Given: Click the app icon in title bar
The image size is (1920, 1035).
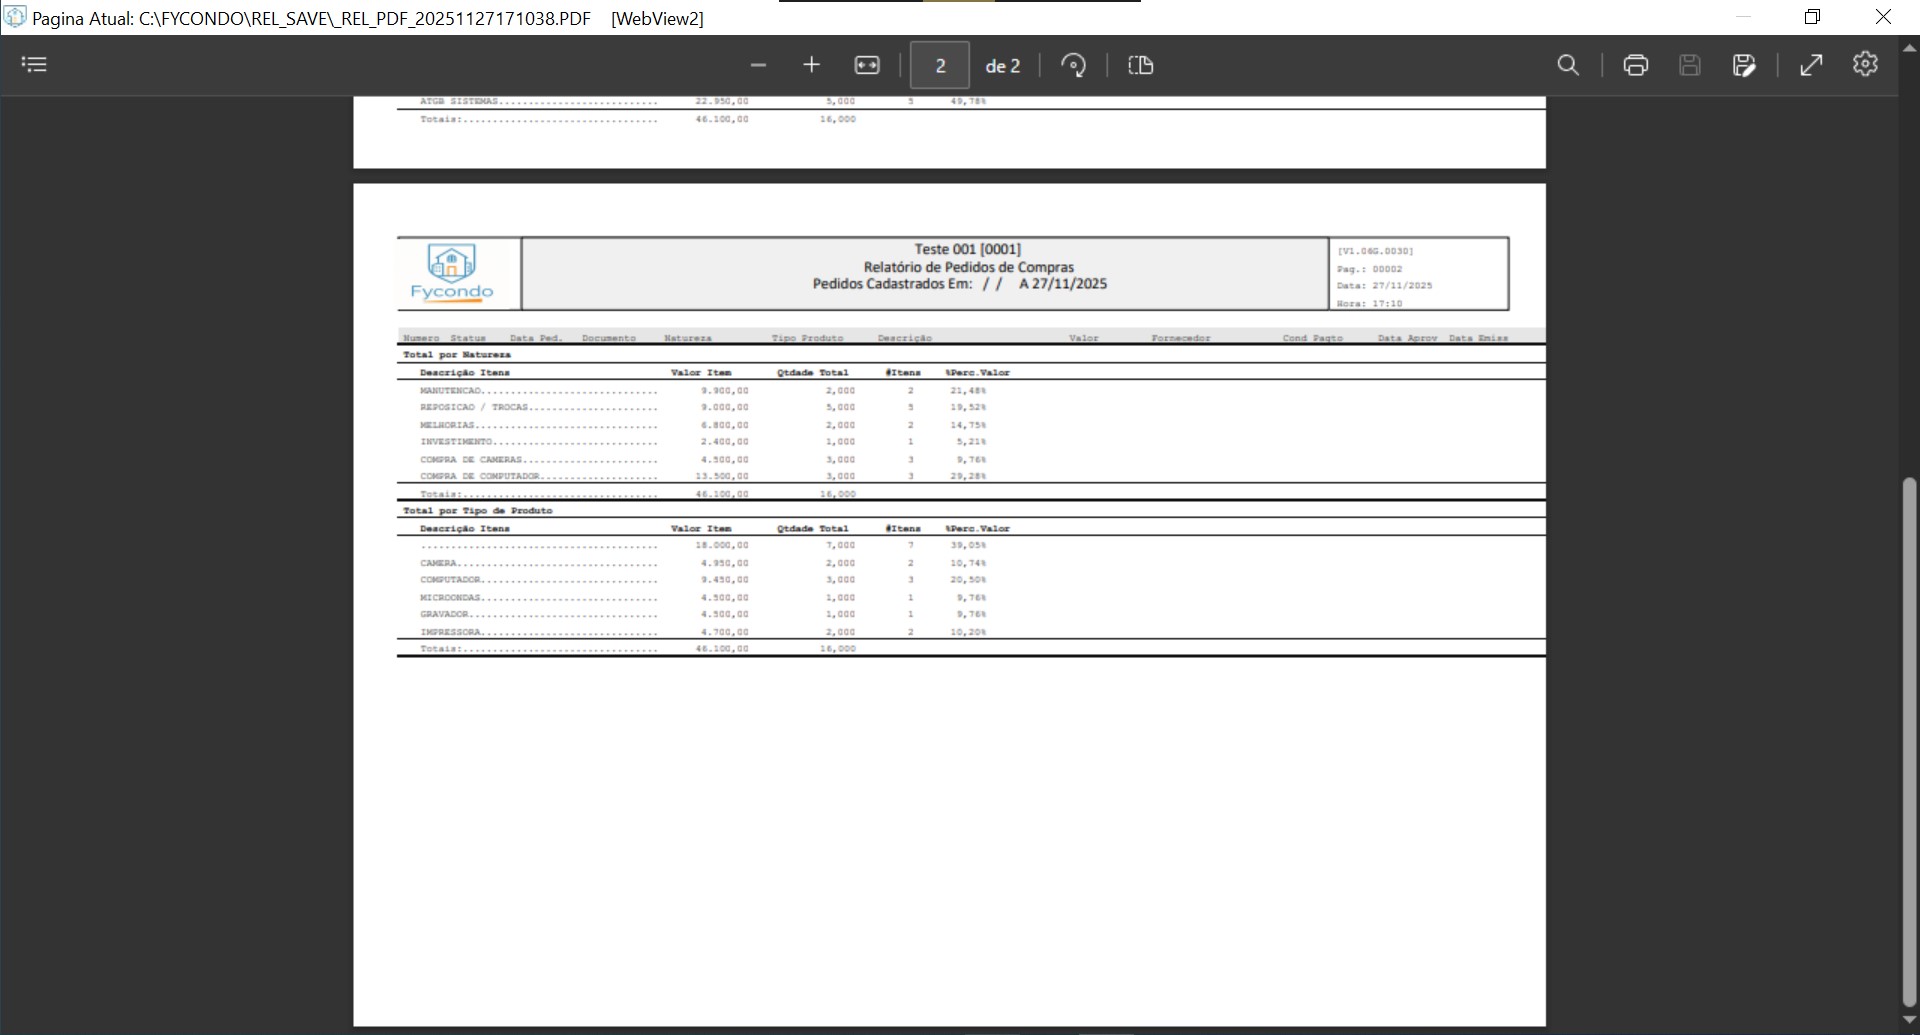Looking at the screenshot, I should [x=15, y=17].
